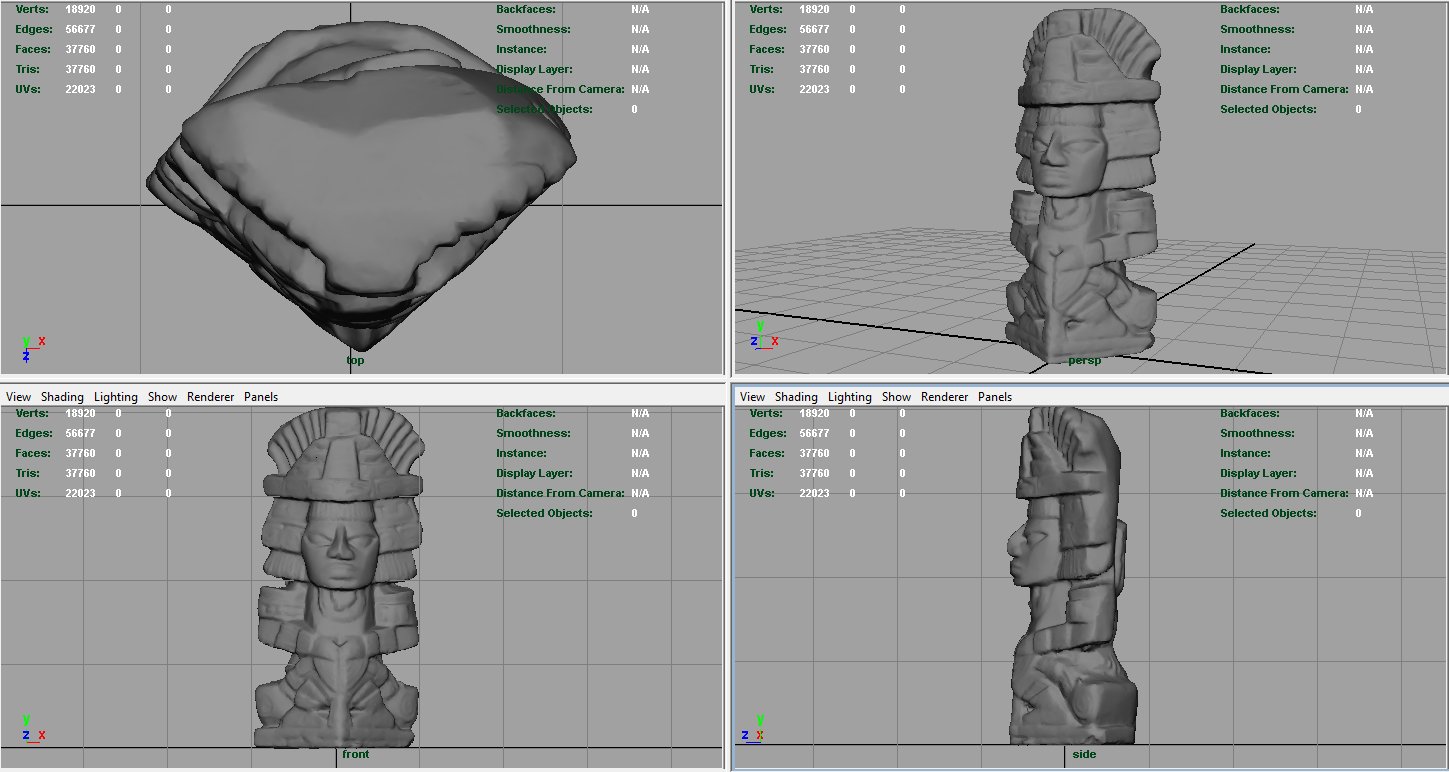Open the Shading menu in the front viewport

(62, 397)
